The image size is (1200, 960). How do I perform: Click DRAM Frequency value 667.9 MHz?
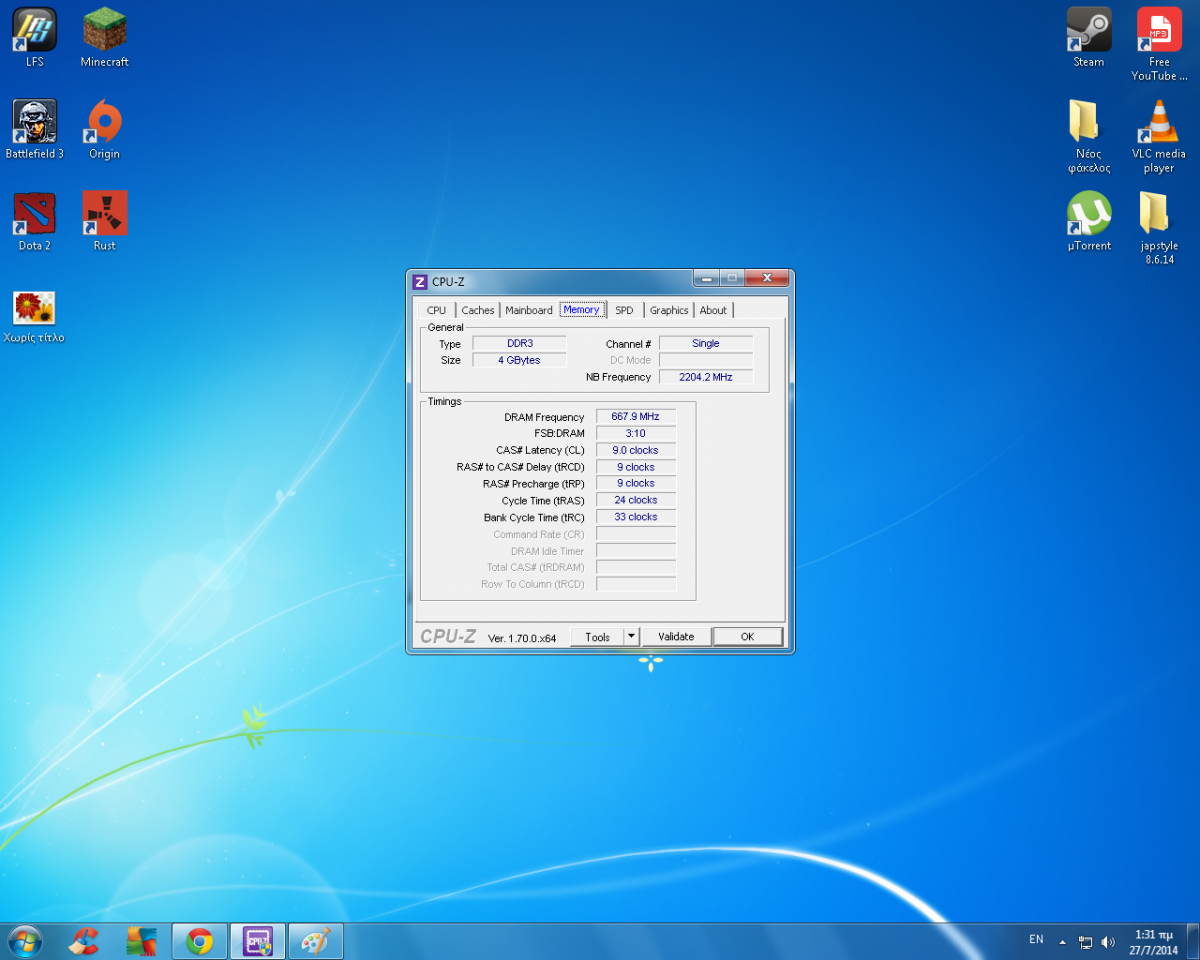point(636,416)
